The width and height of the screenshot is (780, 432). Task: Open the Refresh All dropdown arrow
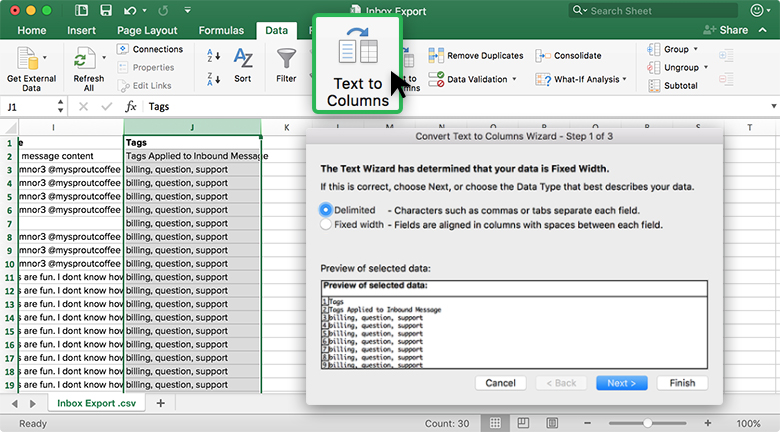pos(104,58)
